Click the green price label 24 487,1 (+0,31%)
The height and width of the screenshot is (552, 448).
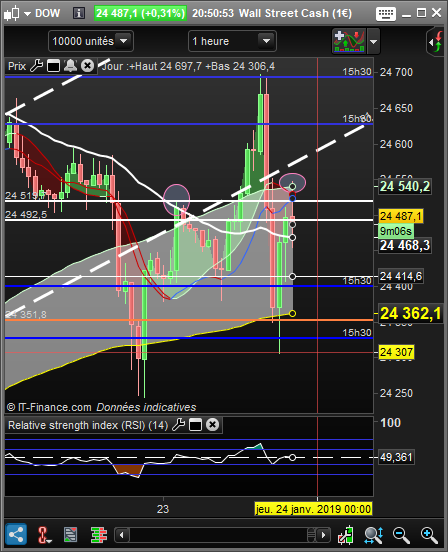140,13
